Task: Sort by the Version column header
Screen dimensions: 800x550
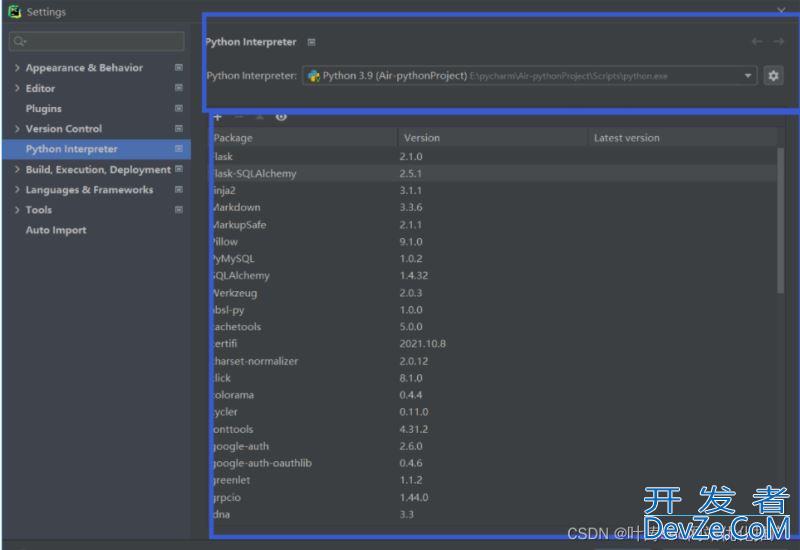Action: [493, 138]
